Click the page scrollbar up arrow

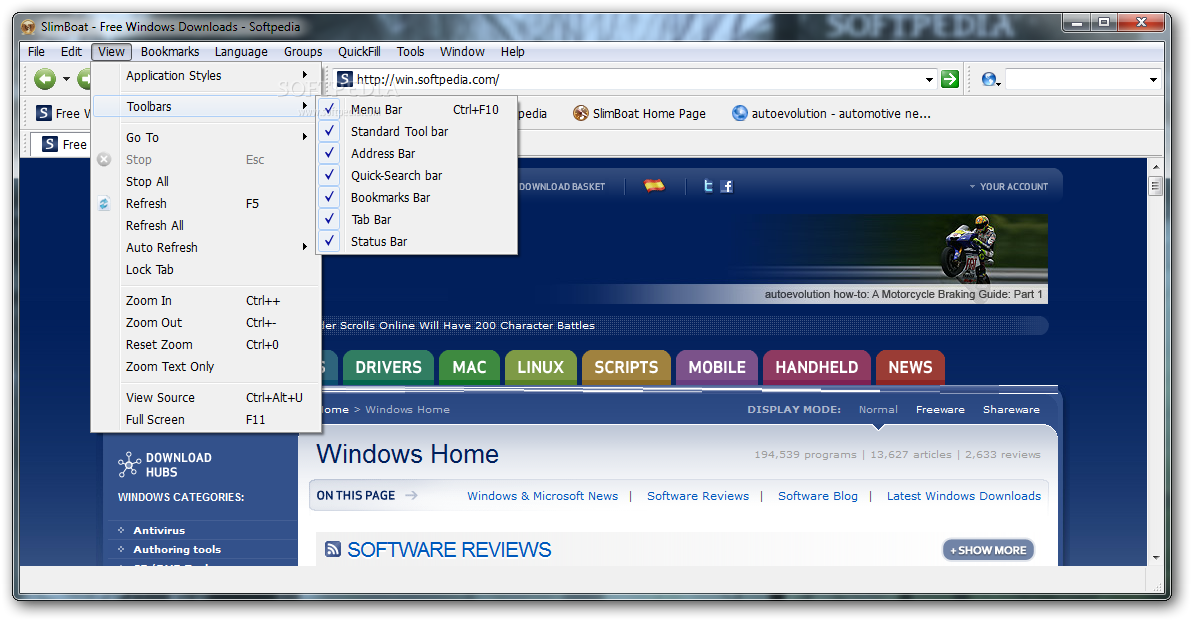coord(1156,166)
